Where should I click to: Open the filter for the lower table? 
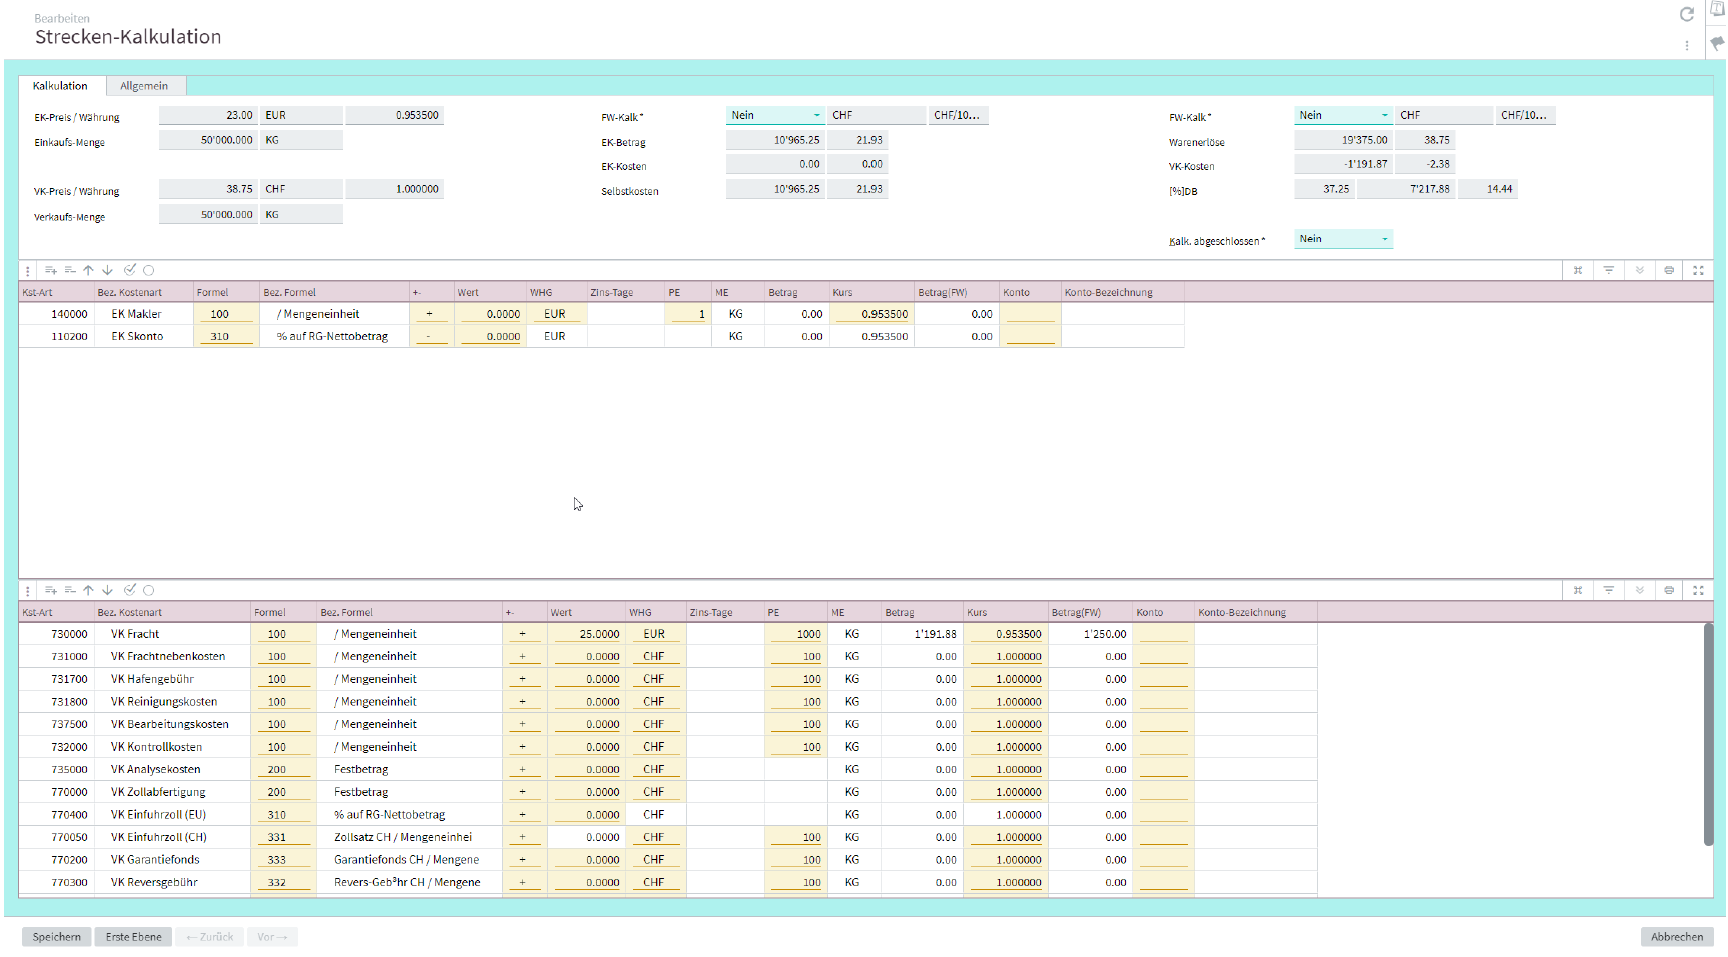pyautogui.click(x=1608, y=590)
